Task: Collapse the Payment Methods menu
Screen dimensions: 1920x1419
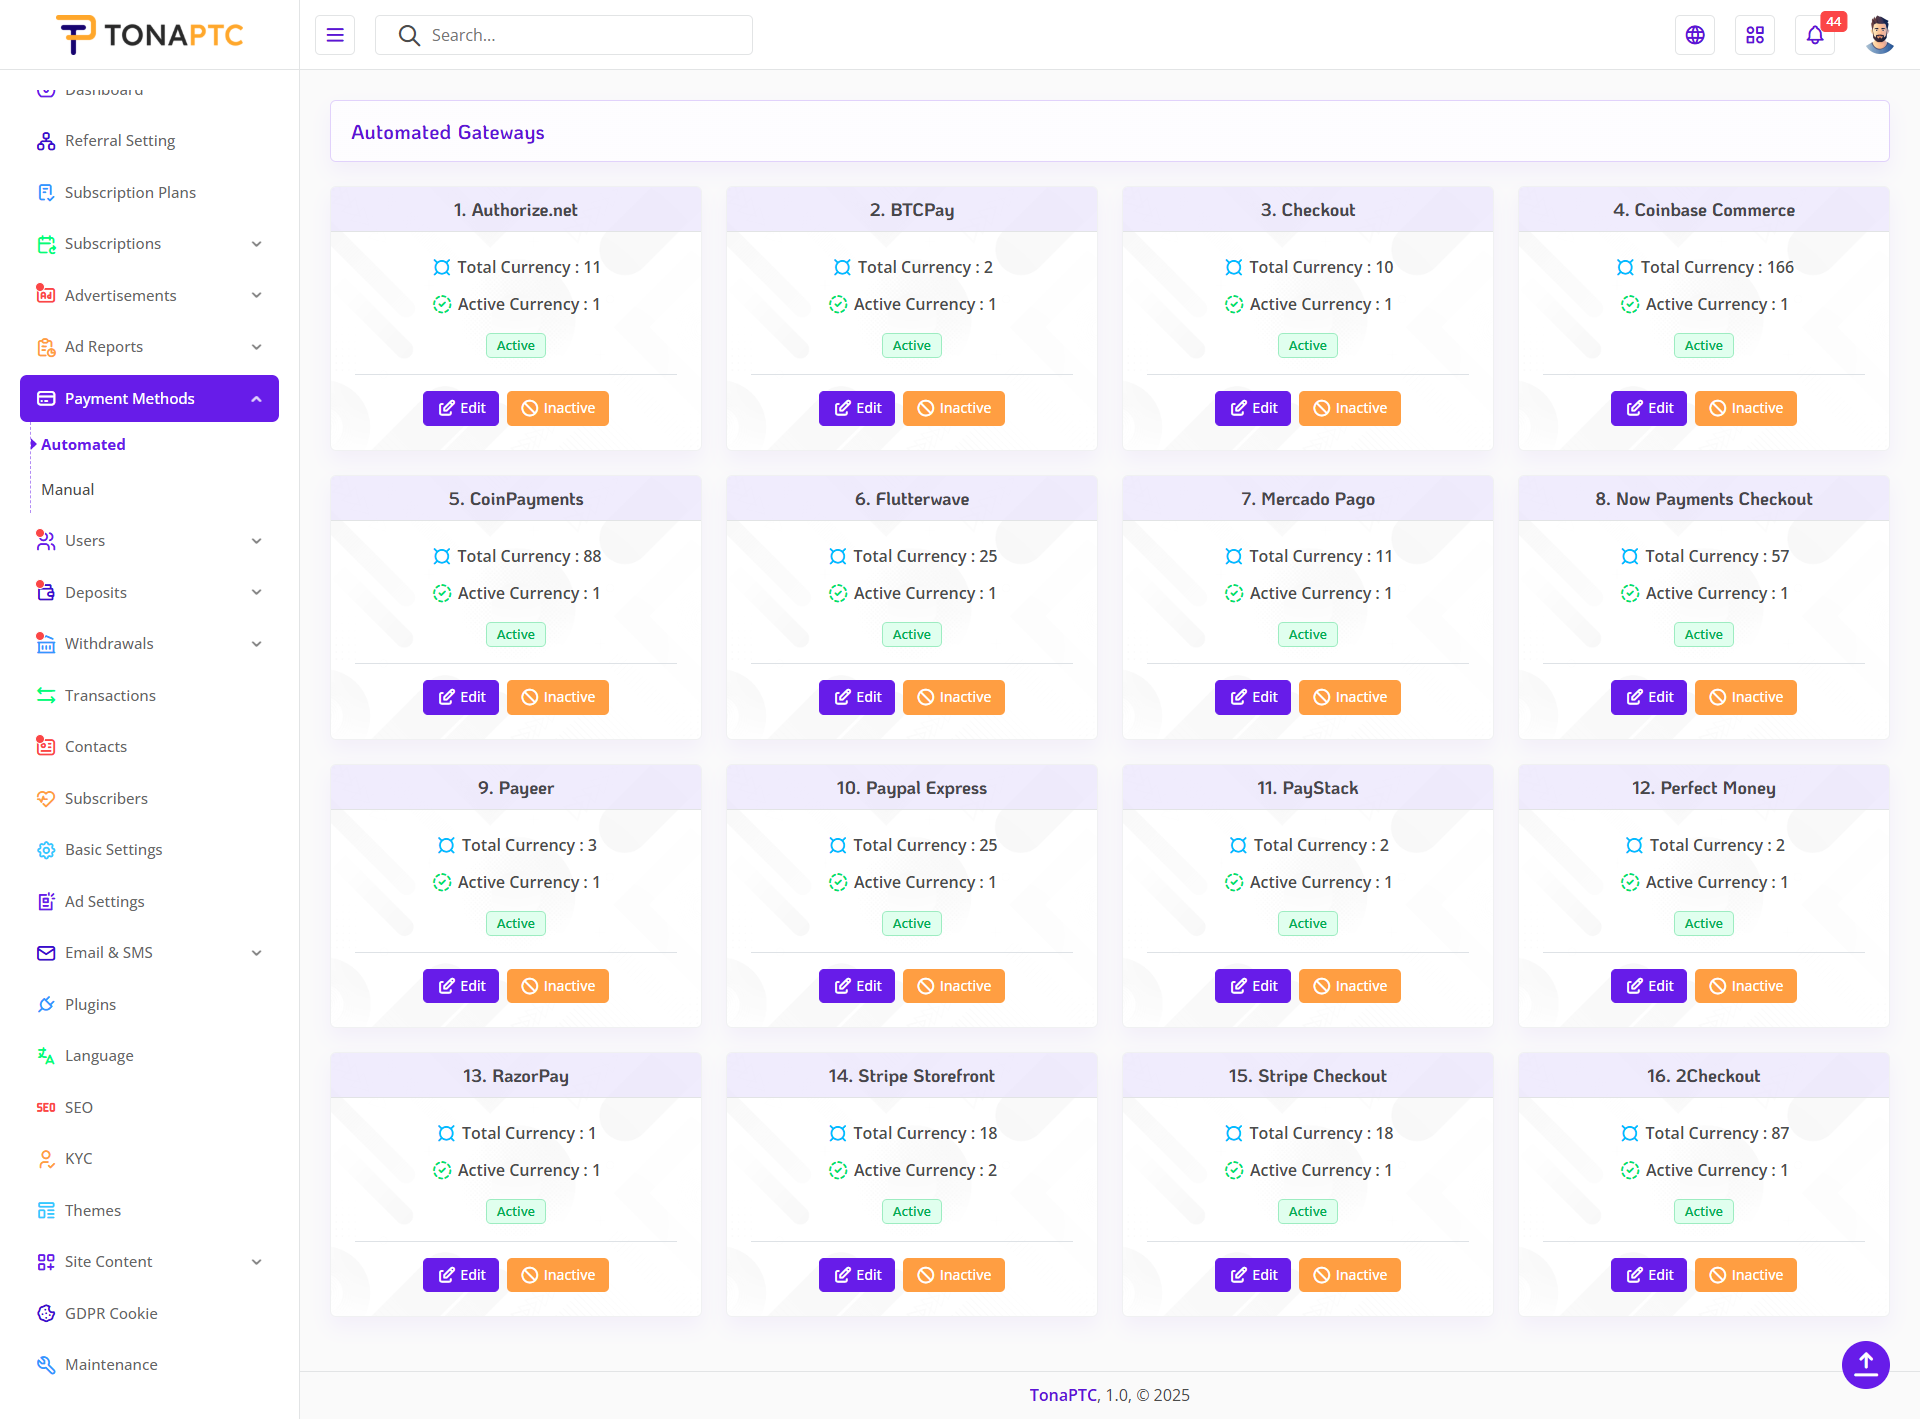Action: [256, 399]
